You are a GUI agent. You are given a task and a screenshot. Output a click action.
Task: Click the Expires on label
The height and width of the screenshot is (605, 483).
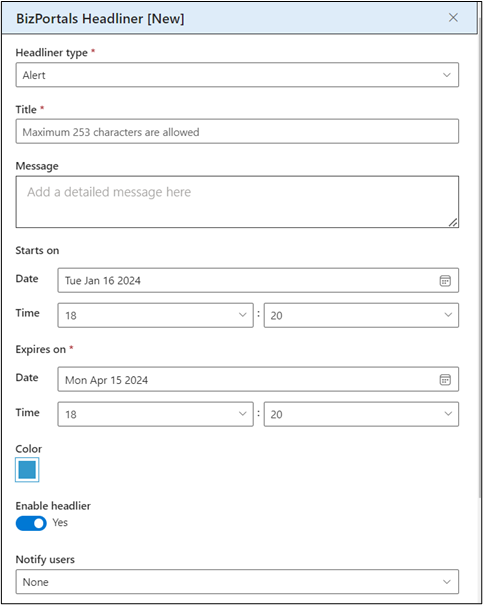coord(41,350)
